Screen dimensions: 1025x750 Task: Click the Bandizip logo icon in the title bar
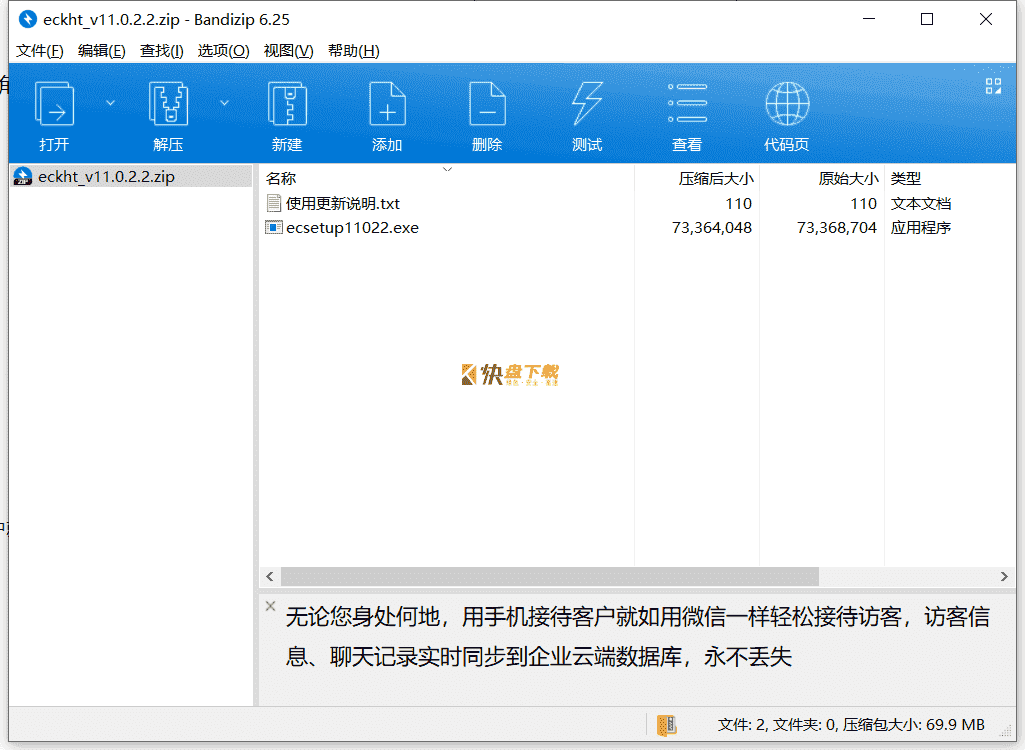click(x=27, y=20)
